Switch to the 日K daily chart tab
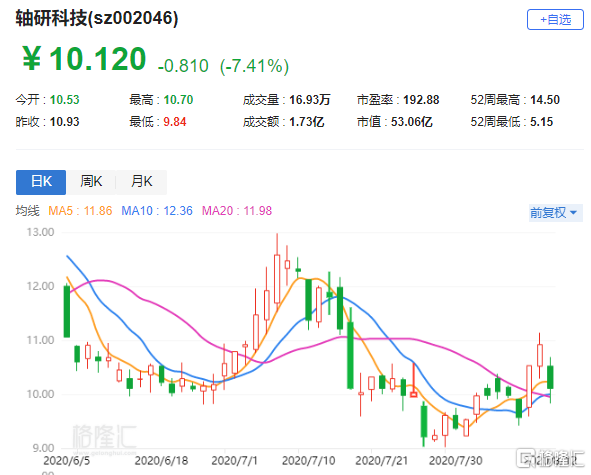The image size is (591, 475). click(x=41, y=182)
